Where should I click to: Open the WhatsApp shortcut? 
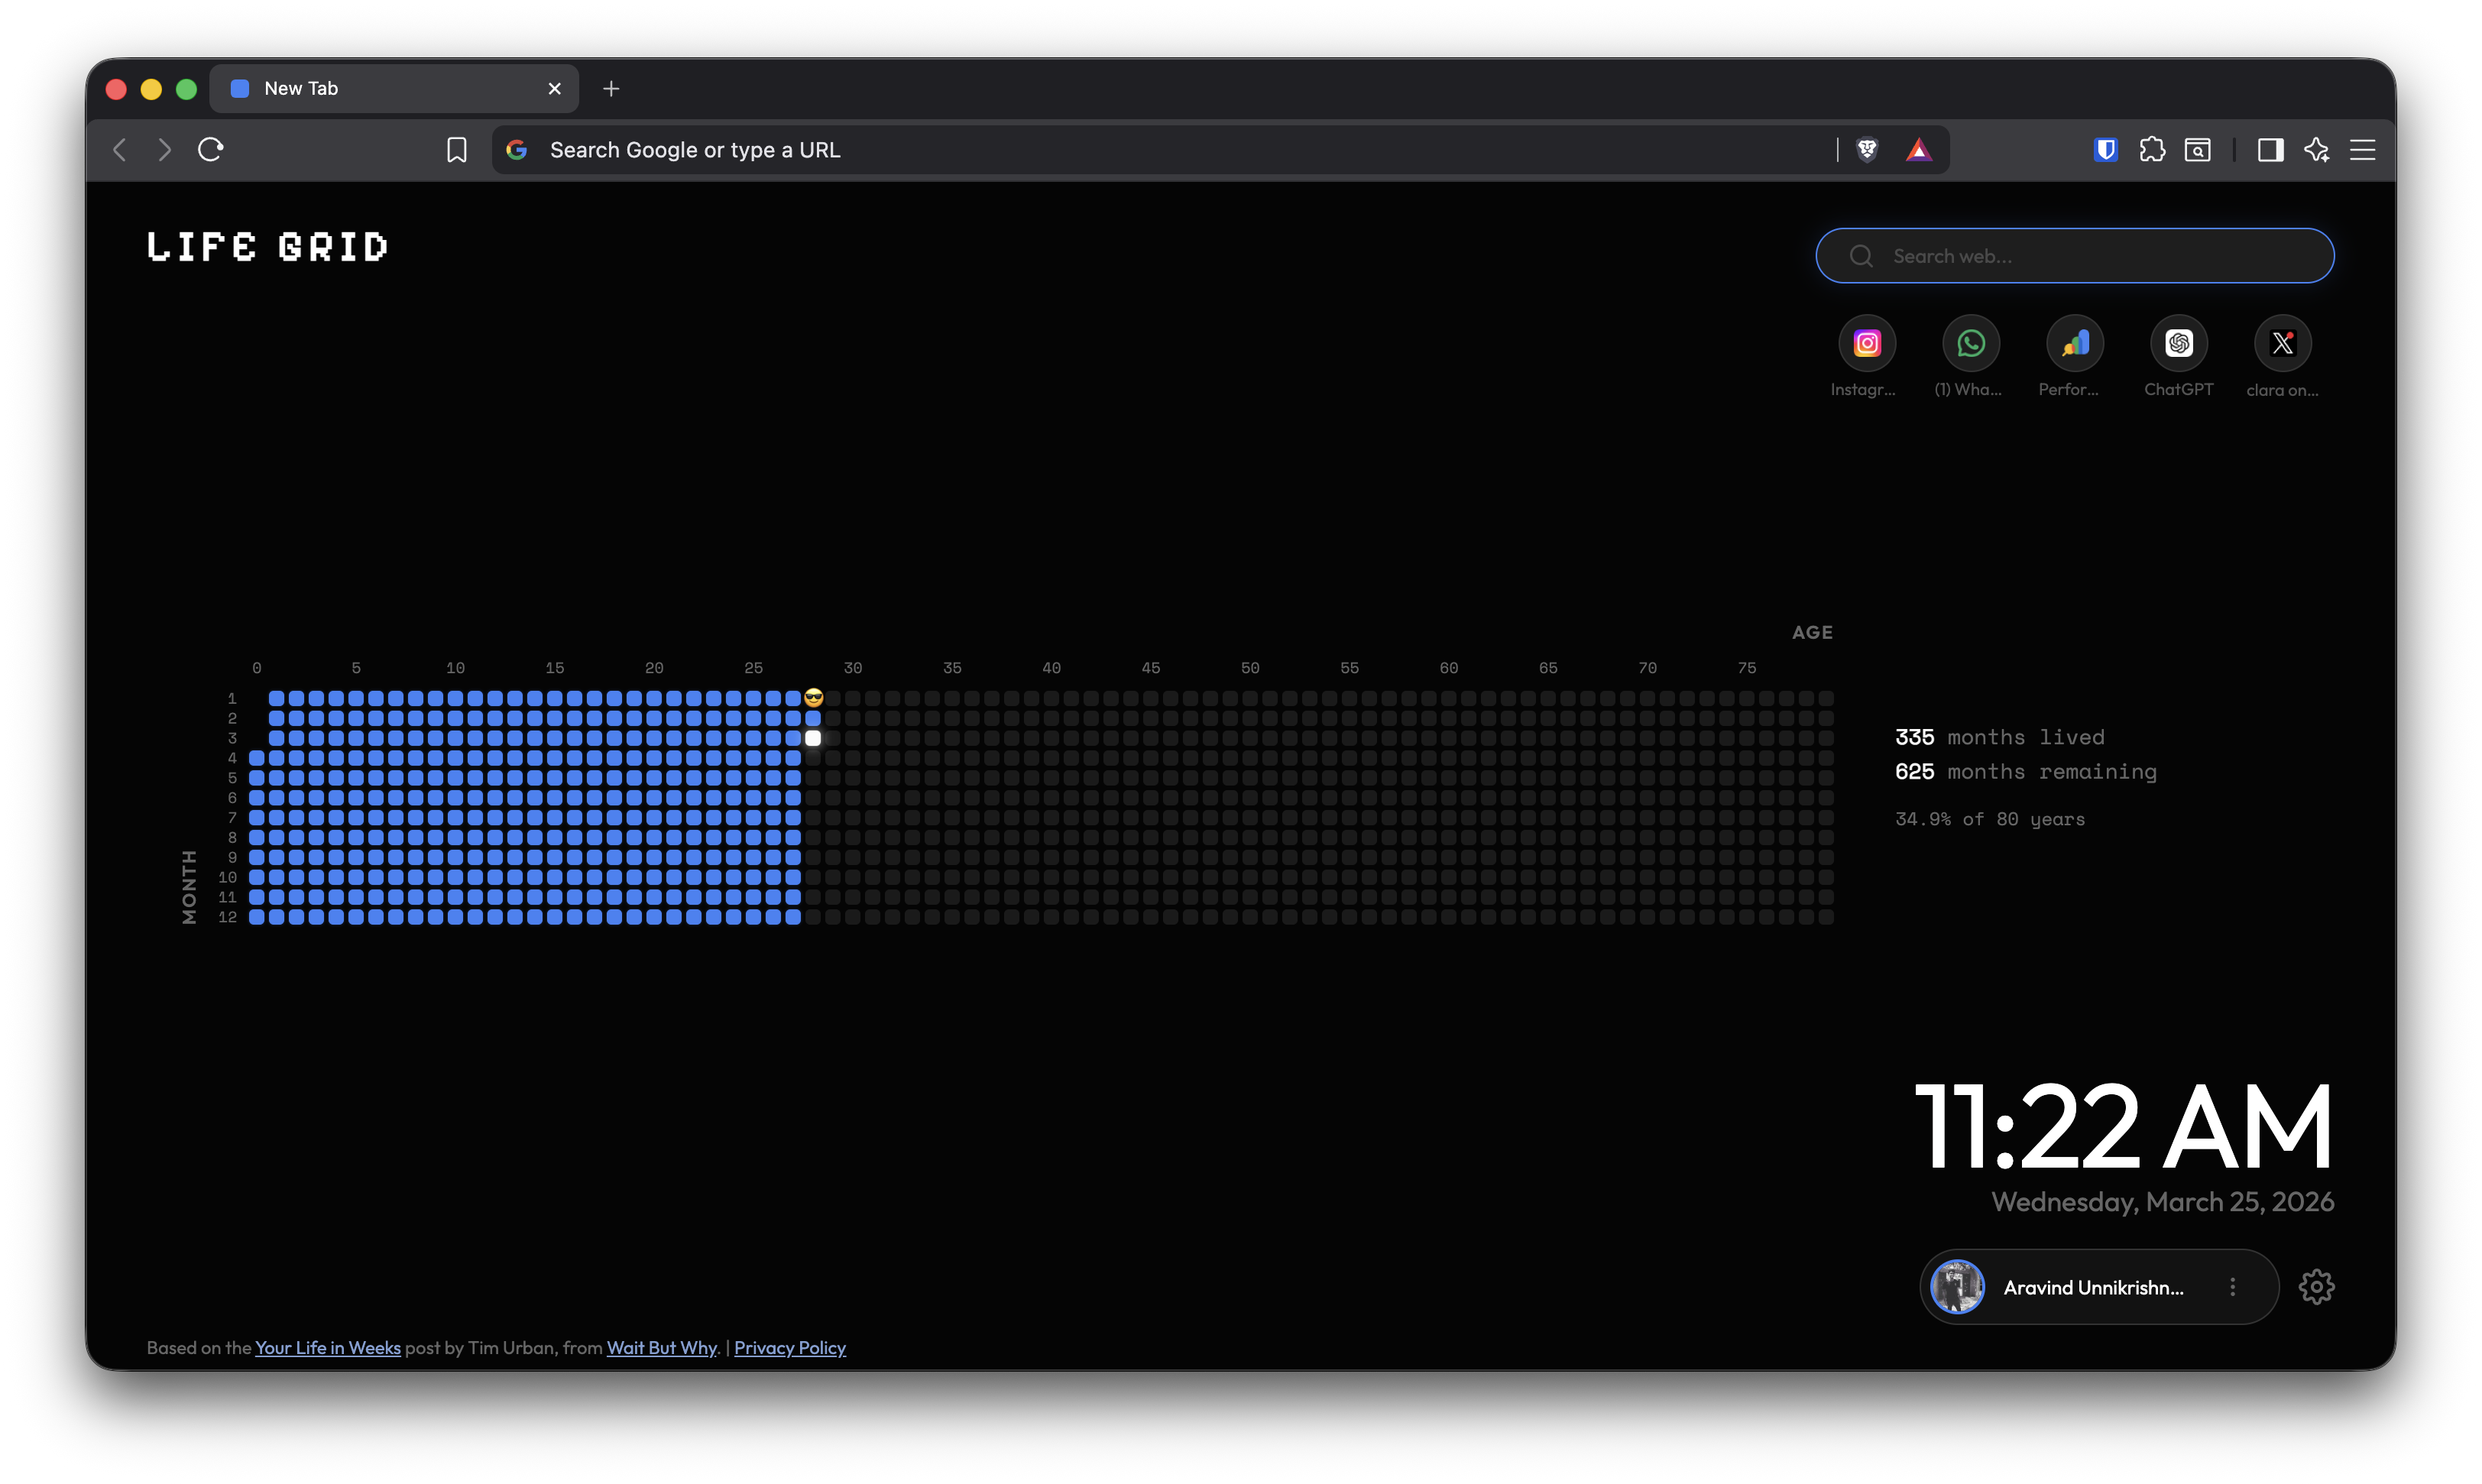coord(1970,343)
